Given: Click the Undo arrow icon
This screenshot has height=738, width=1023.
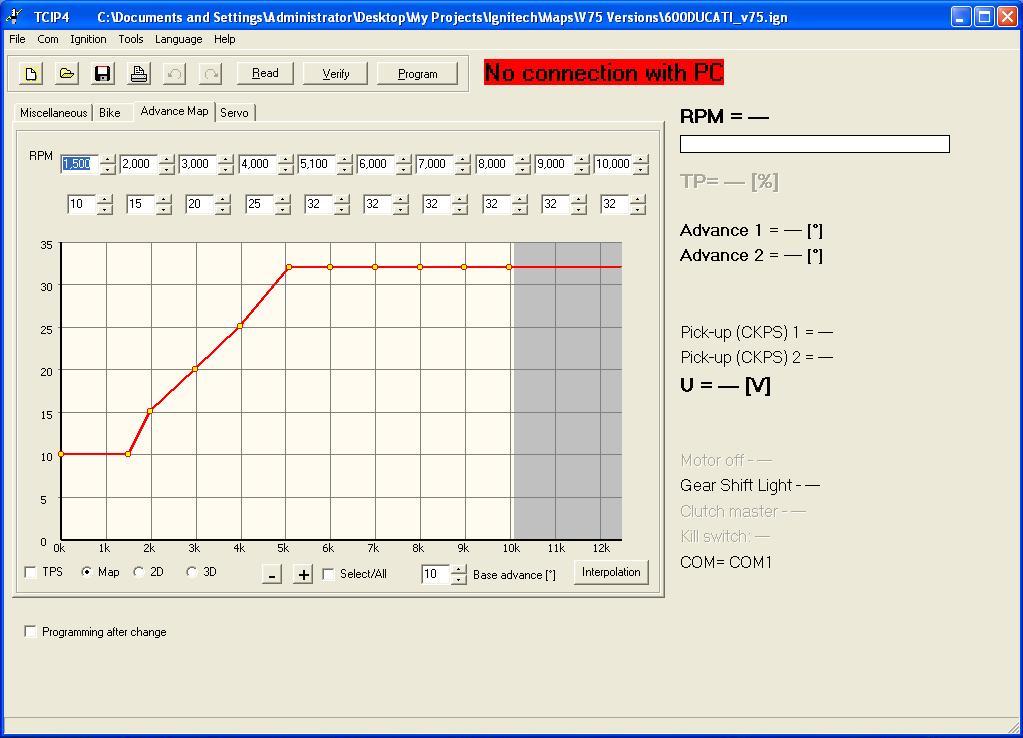Looking at the screenshot, I should (x=174, y=74).
